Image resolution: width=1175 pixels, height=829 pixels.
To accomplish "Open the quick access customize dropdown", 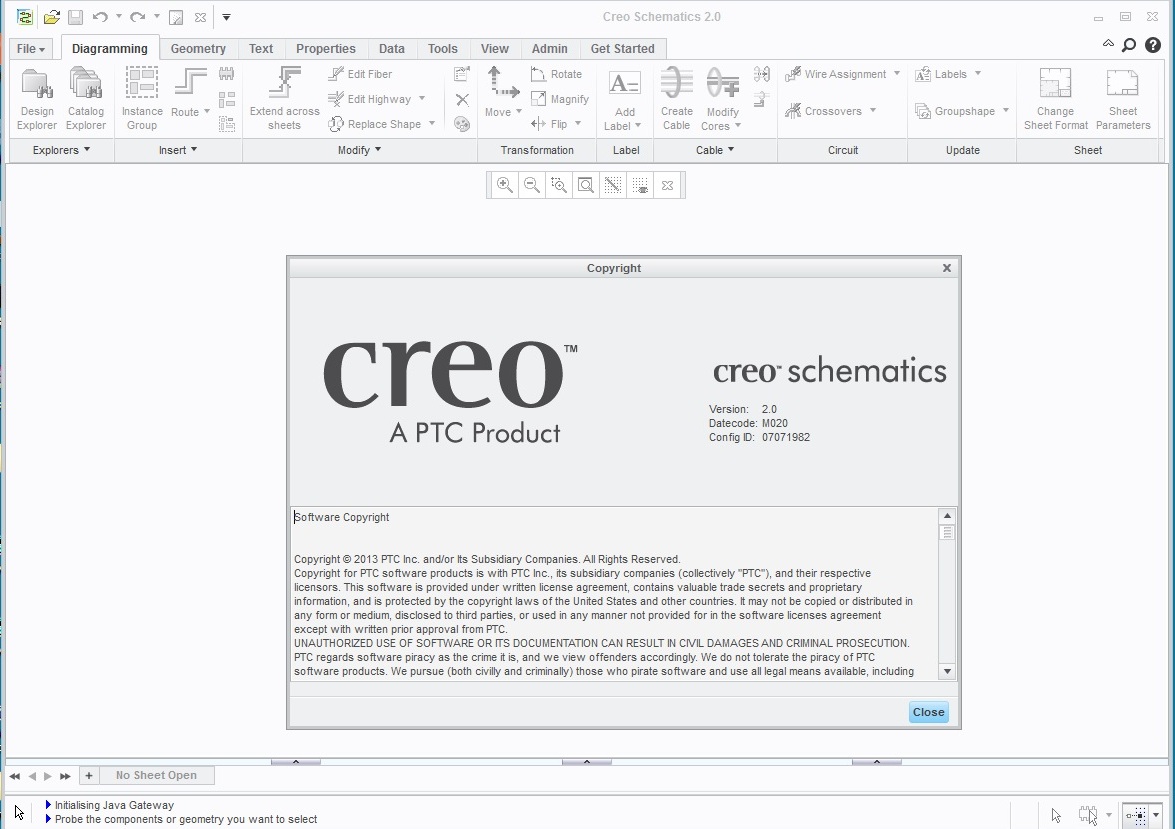I will (226, 16).
